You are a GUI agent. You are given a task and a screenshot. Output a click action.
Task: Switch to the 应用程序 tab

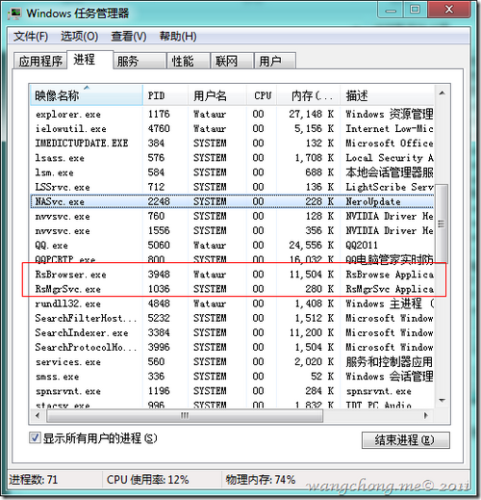[x=40, y=61]
